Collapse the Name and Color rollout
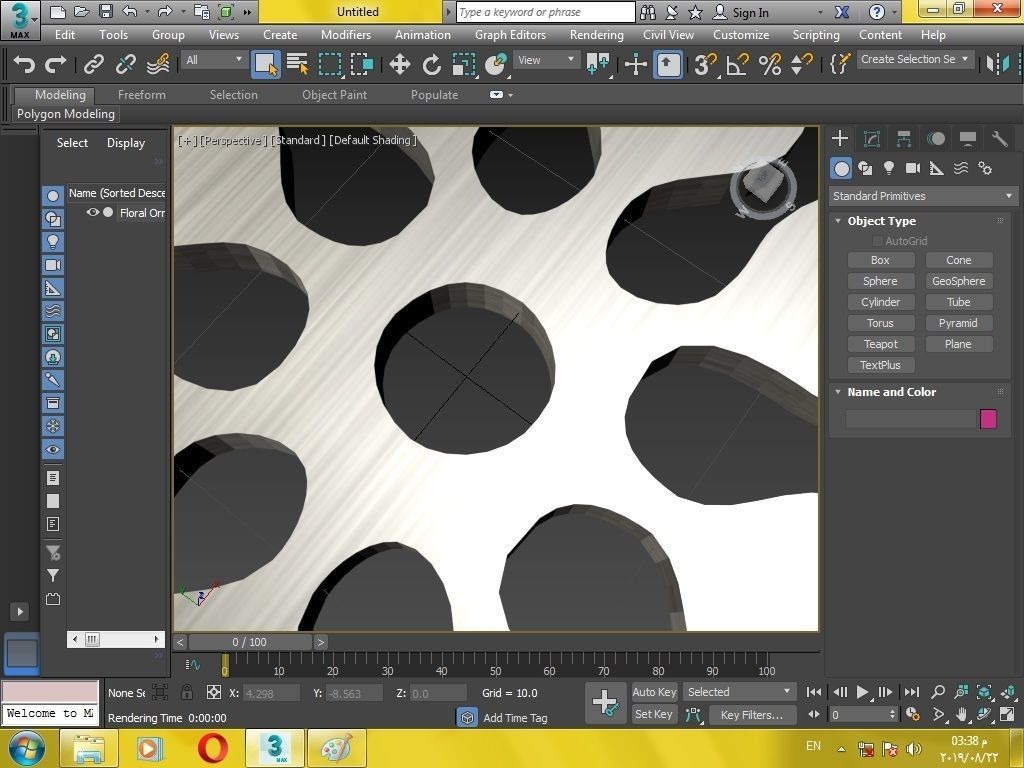 pos(838,392)
